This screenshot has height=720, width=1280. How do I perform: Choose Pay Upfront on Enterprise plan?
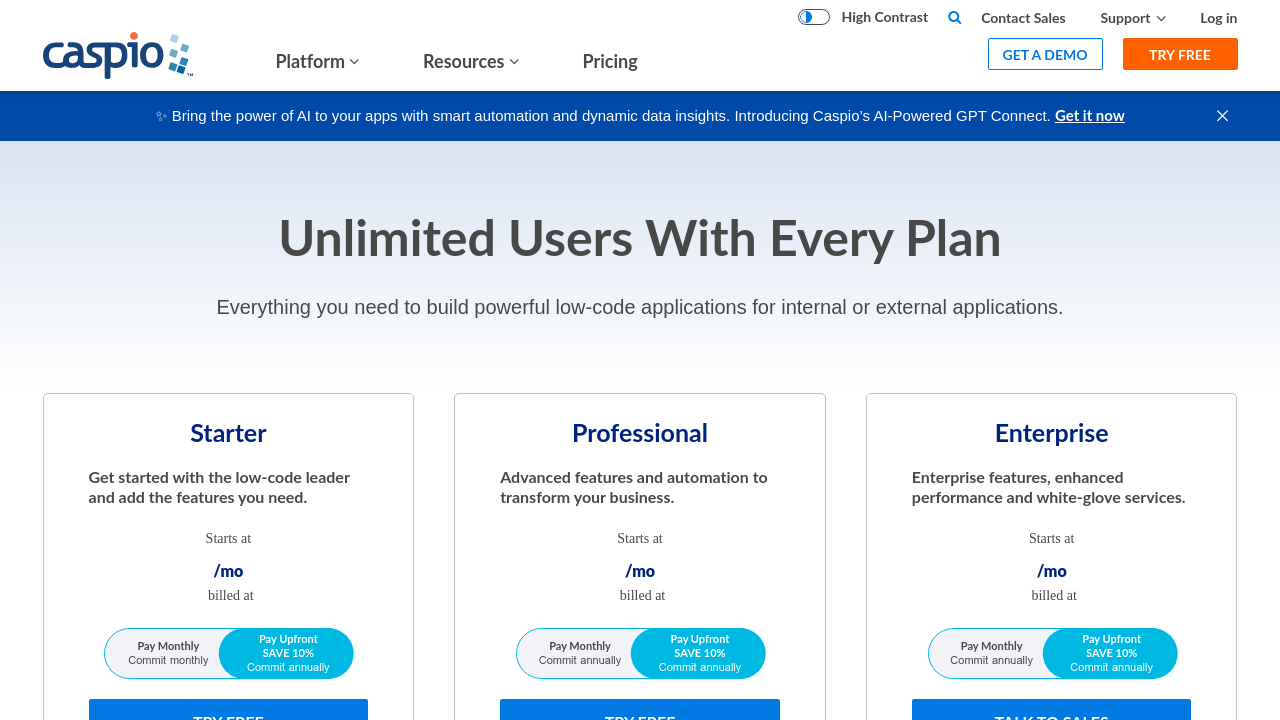point(1111,653)
